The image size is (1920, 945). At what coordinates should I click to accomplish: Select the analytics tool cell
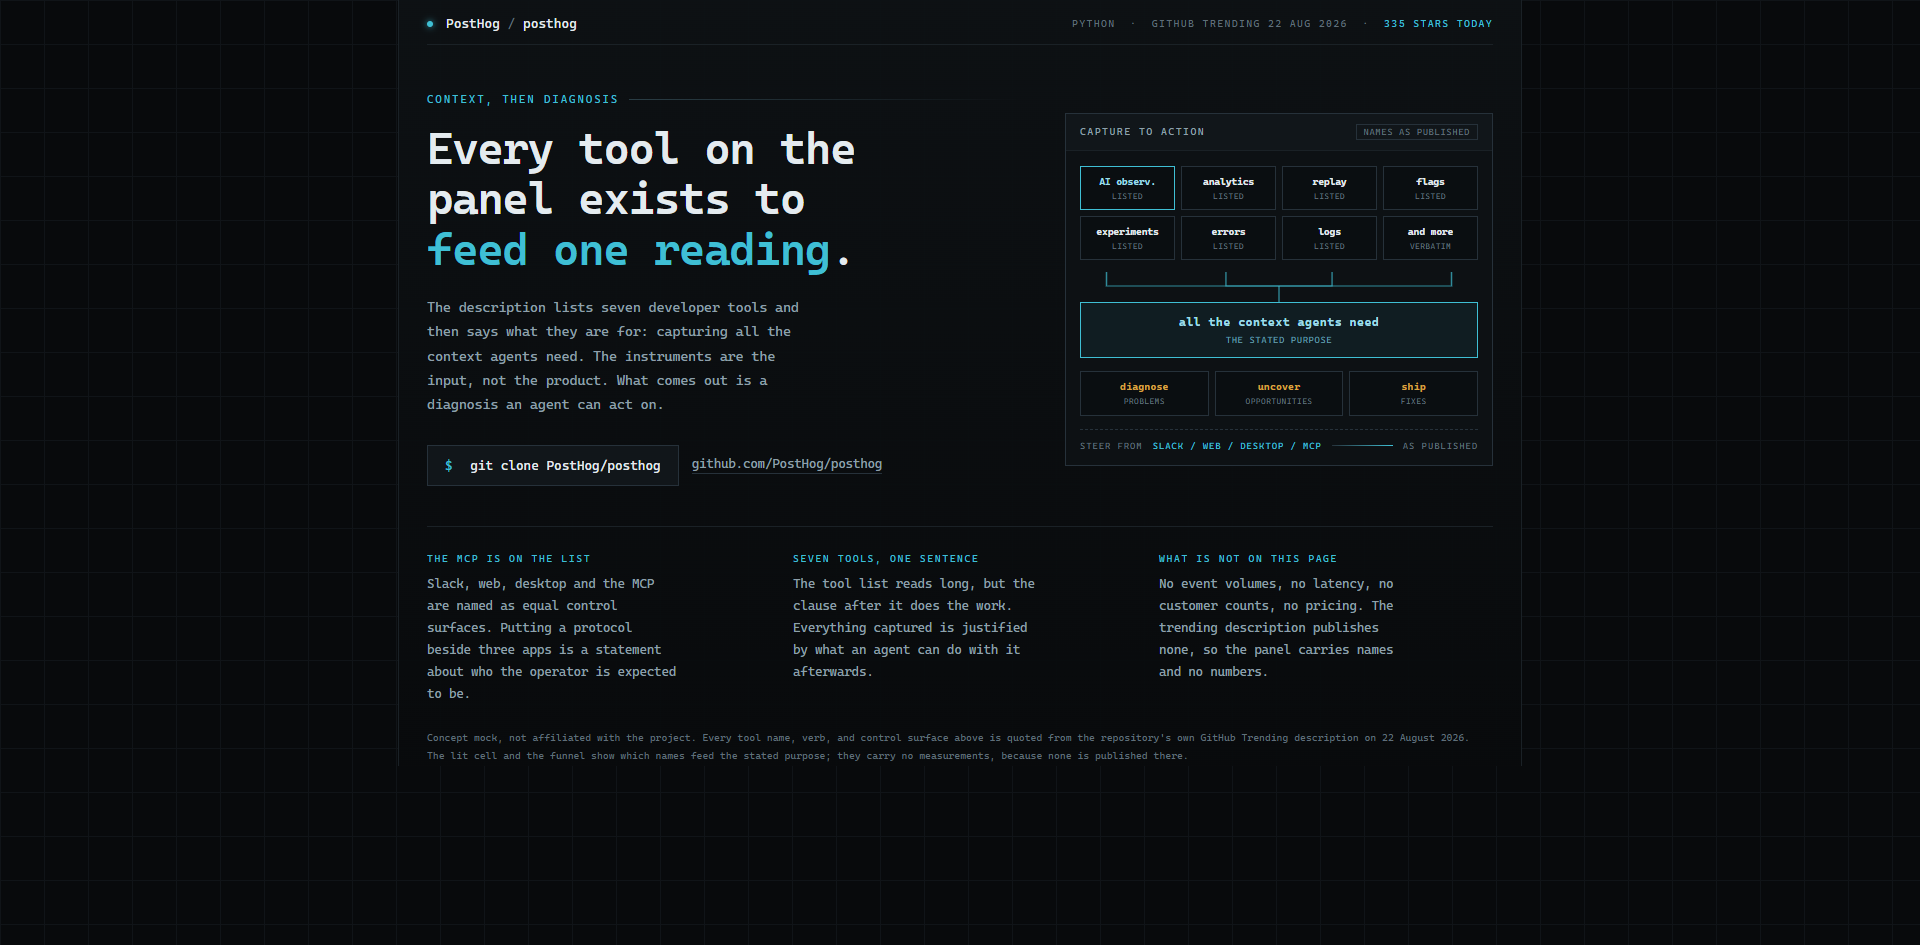[x=1228, y=188]
